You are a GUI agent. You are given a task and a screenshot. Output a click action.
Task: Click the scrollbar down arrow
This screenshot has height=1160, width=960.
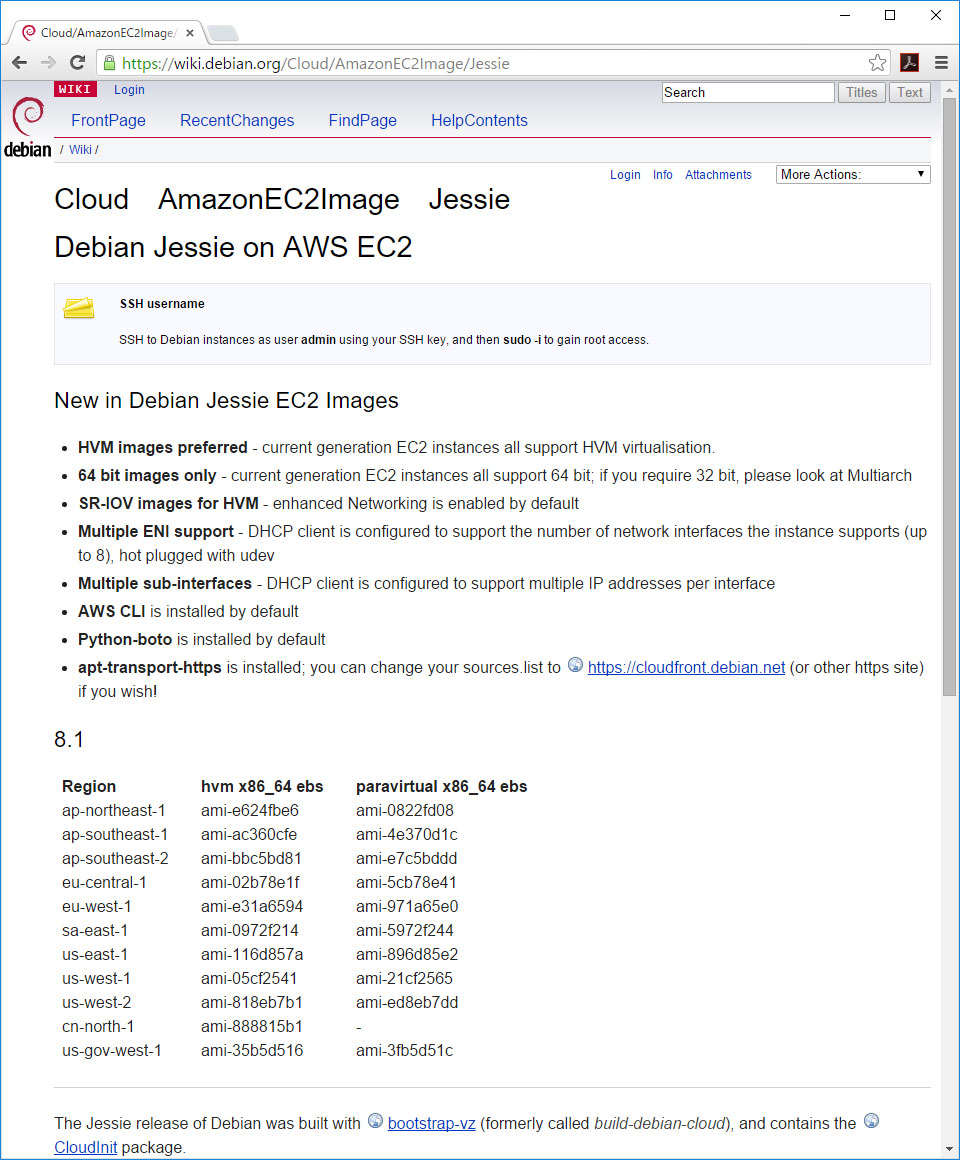click(949, 1150)
